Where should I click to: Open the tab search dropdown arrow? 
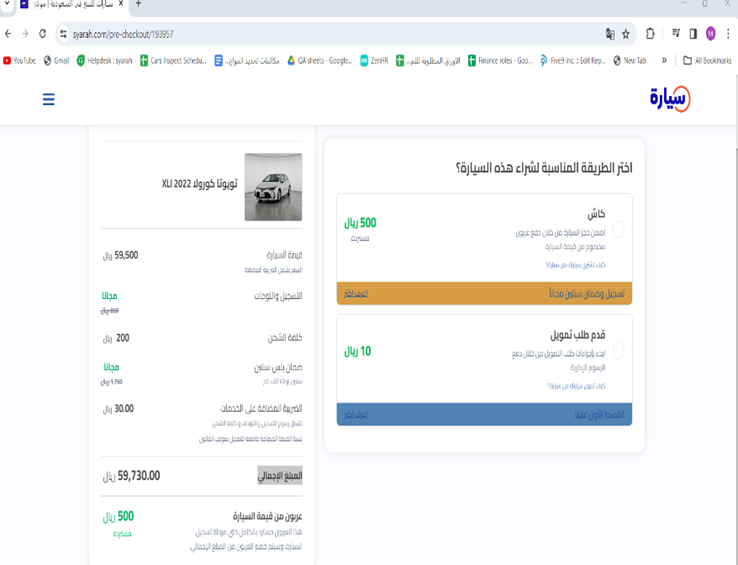7,4
